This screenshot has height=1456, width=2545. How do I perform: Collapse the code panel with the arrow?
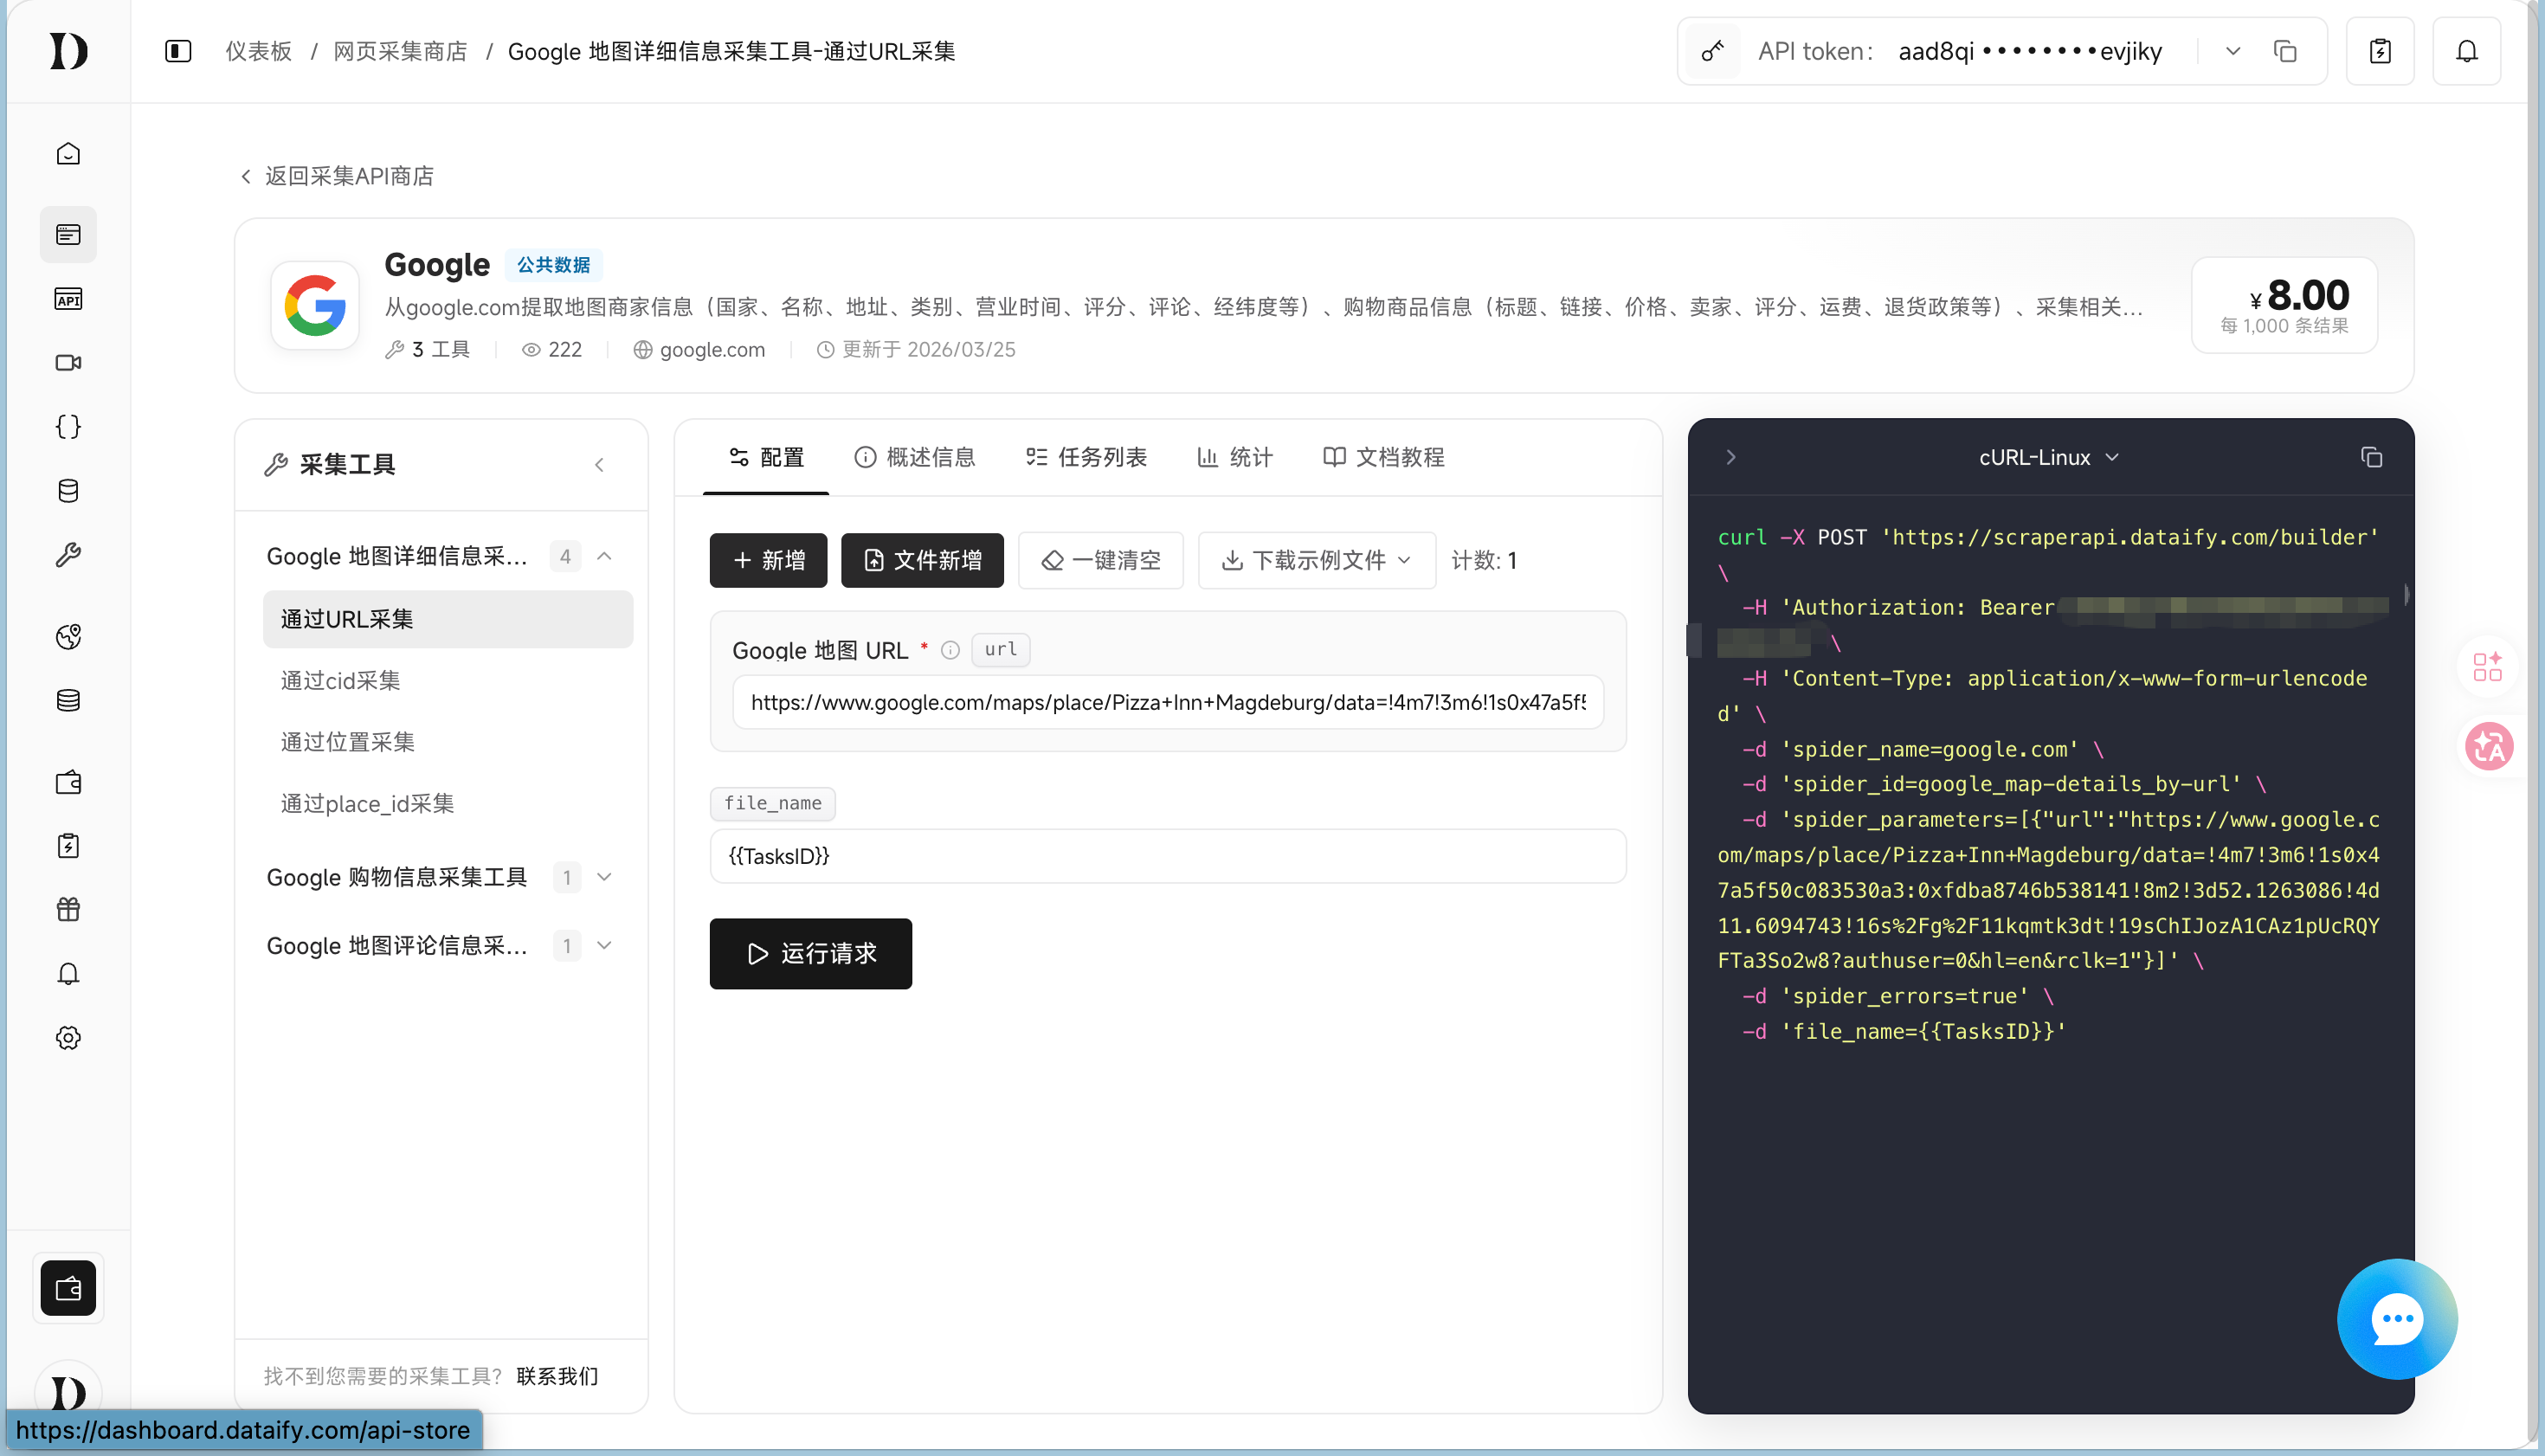tap(1731, 457)
